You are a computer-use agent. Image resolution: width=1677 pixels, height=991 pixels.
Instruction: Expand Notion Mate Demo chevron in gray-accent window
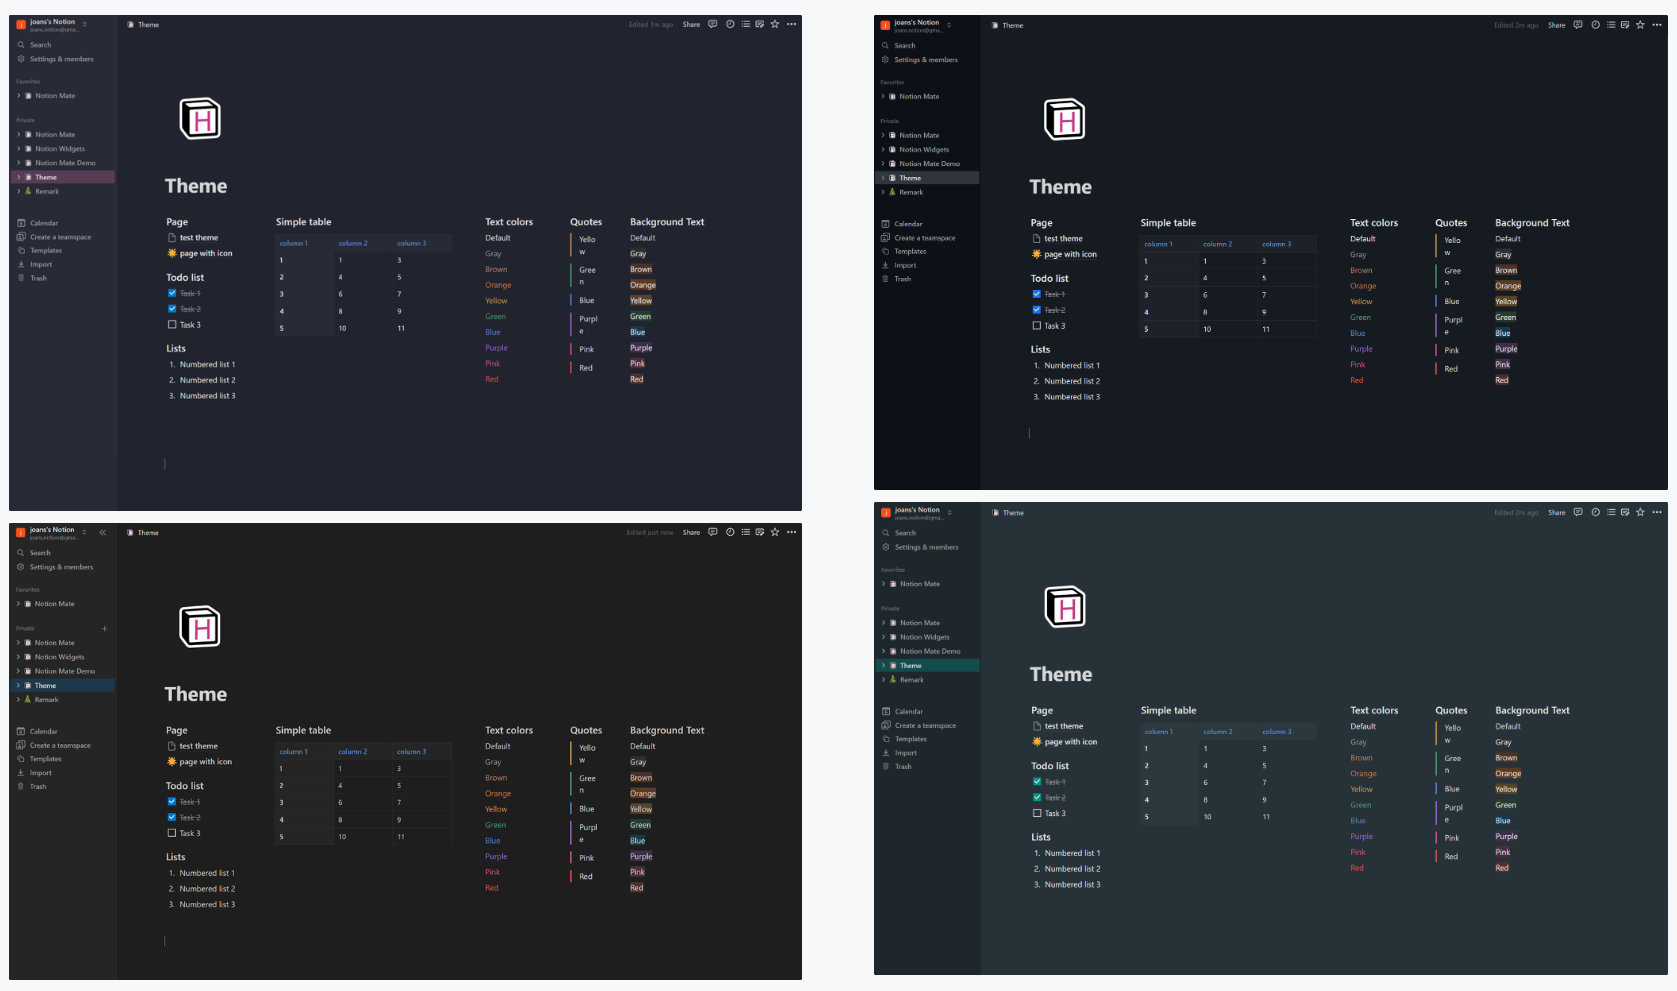coord(883,164)
